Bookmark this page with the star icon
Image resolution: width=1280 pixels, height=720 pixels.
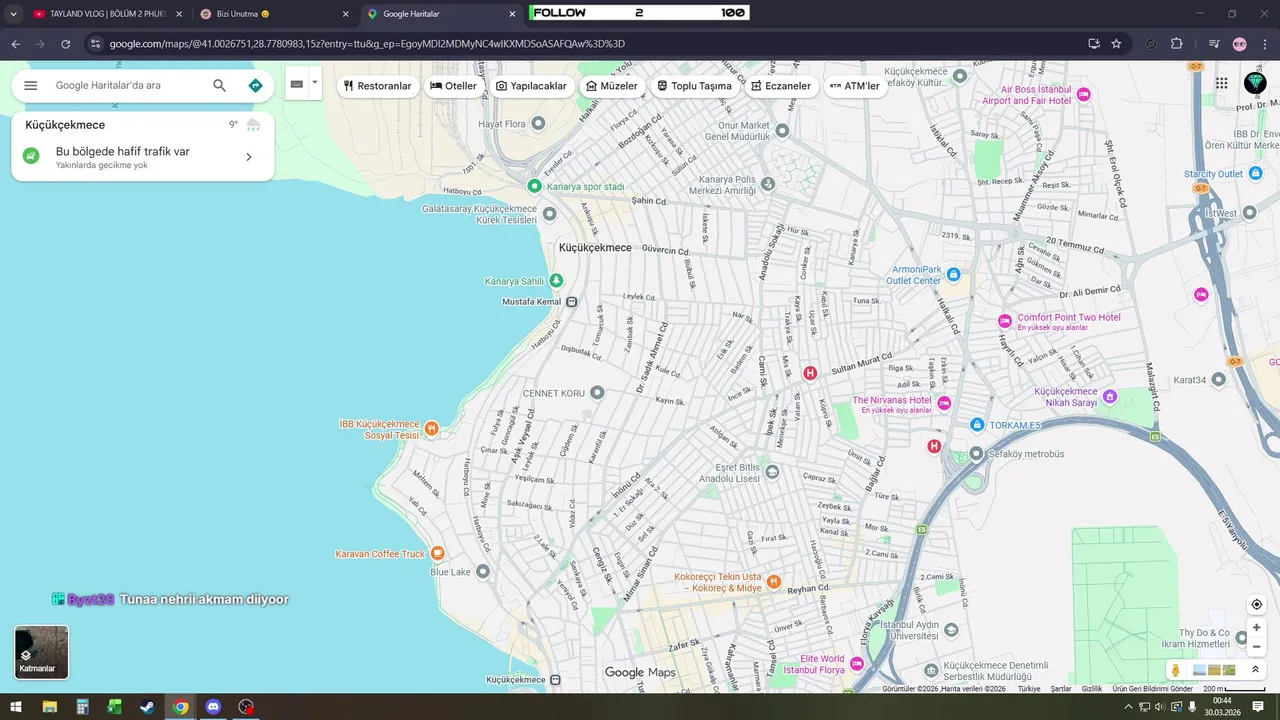click(x=1116, y=44)
